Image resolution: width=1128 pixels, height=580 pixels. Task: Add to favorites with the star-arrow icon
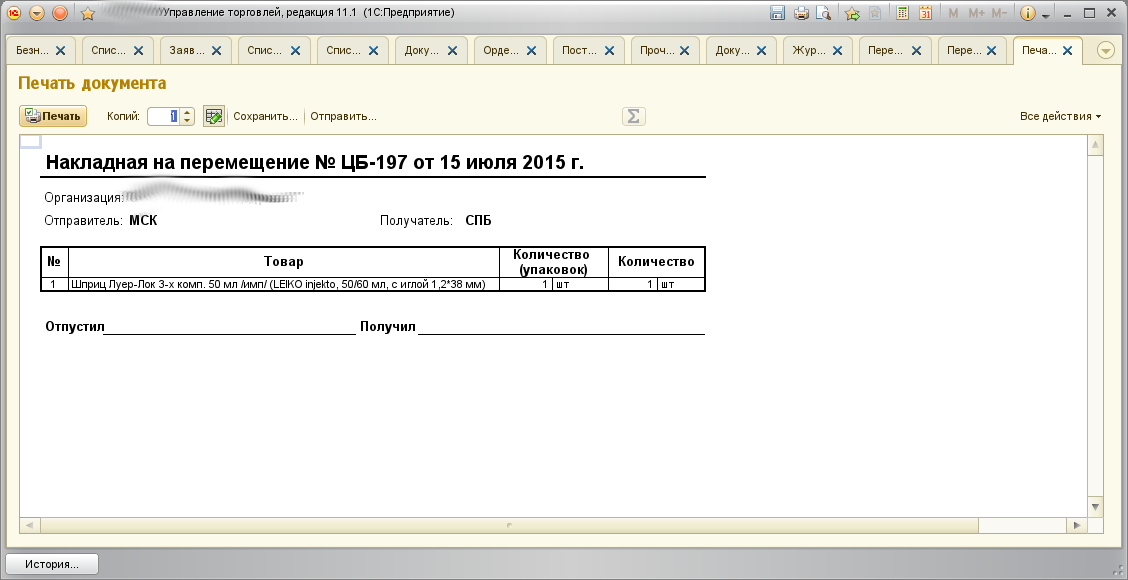coord(852,13)
